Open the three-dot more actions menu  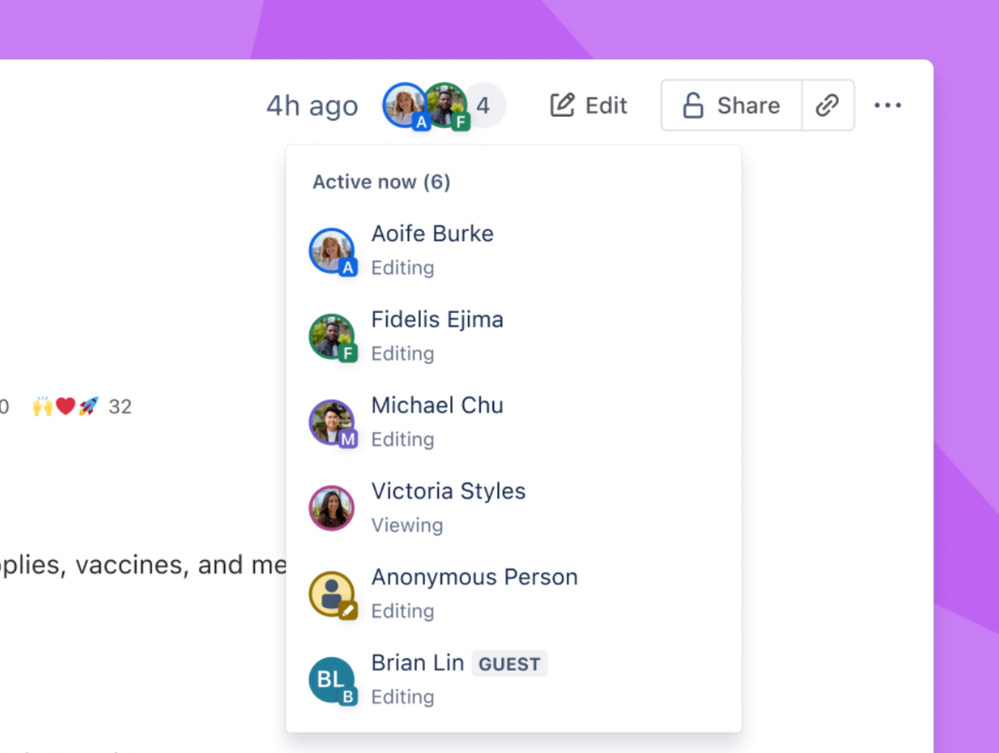(888, 105)
